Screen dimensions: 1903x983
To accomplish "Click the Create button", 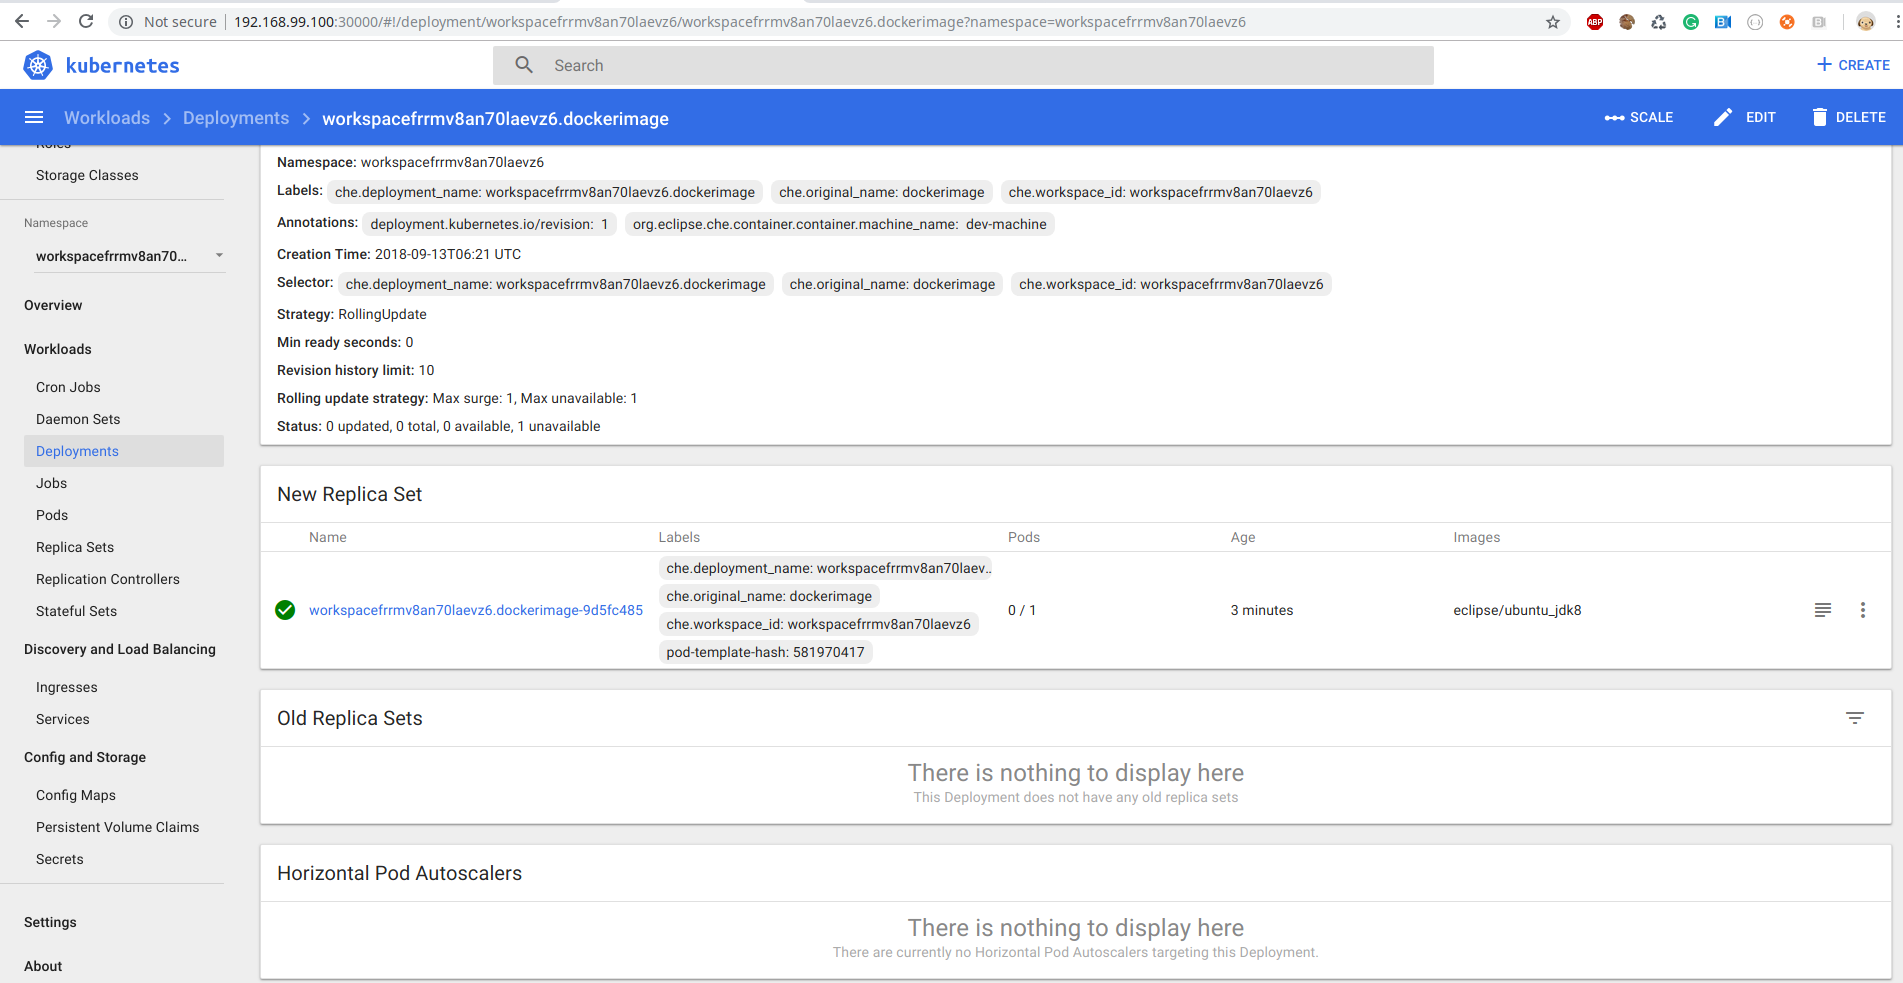I will pyautogui.click(x=1853, y=65).
